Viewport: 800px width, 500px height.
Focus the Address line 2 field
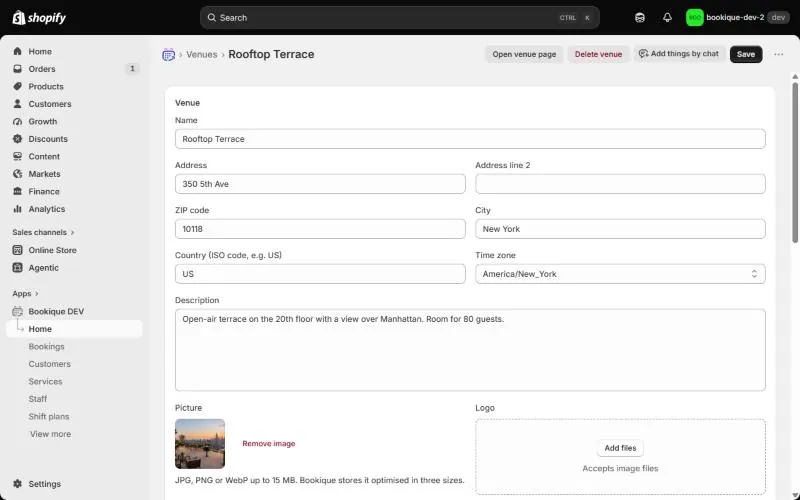pos(620,184)
